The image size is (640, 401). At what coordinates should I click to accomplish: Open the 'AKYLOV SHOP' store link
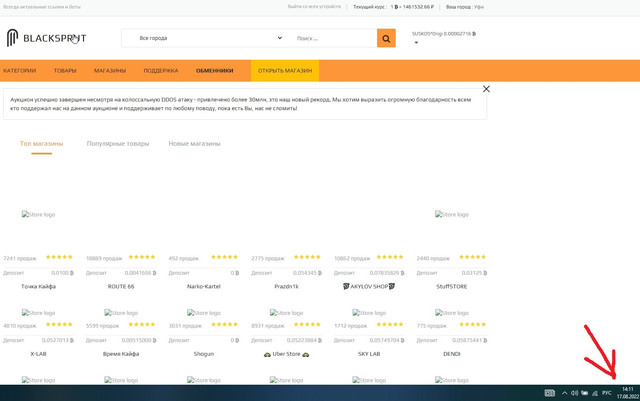click(x=369, y=286)
